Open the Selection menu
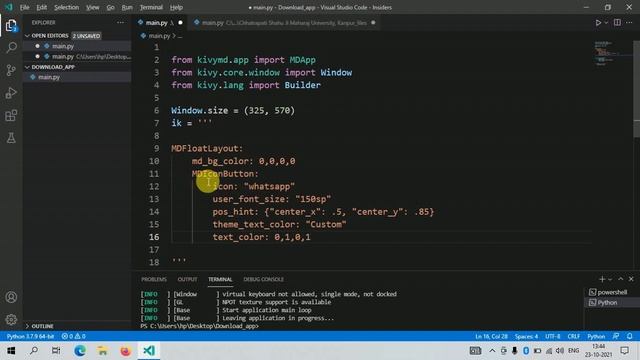 (67, 7)
